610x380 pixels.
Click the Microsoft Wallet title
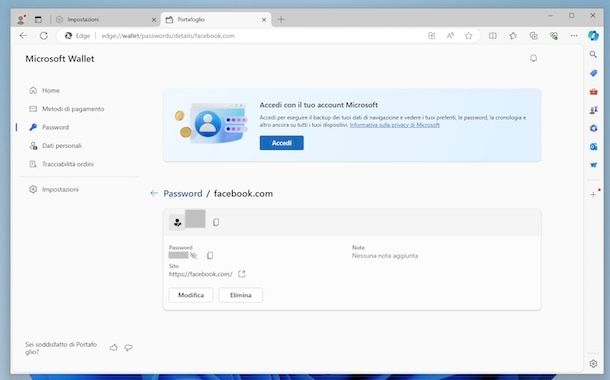pos(60,59)
